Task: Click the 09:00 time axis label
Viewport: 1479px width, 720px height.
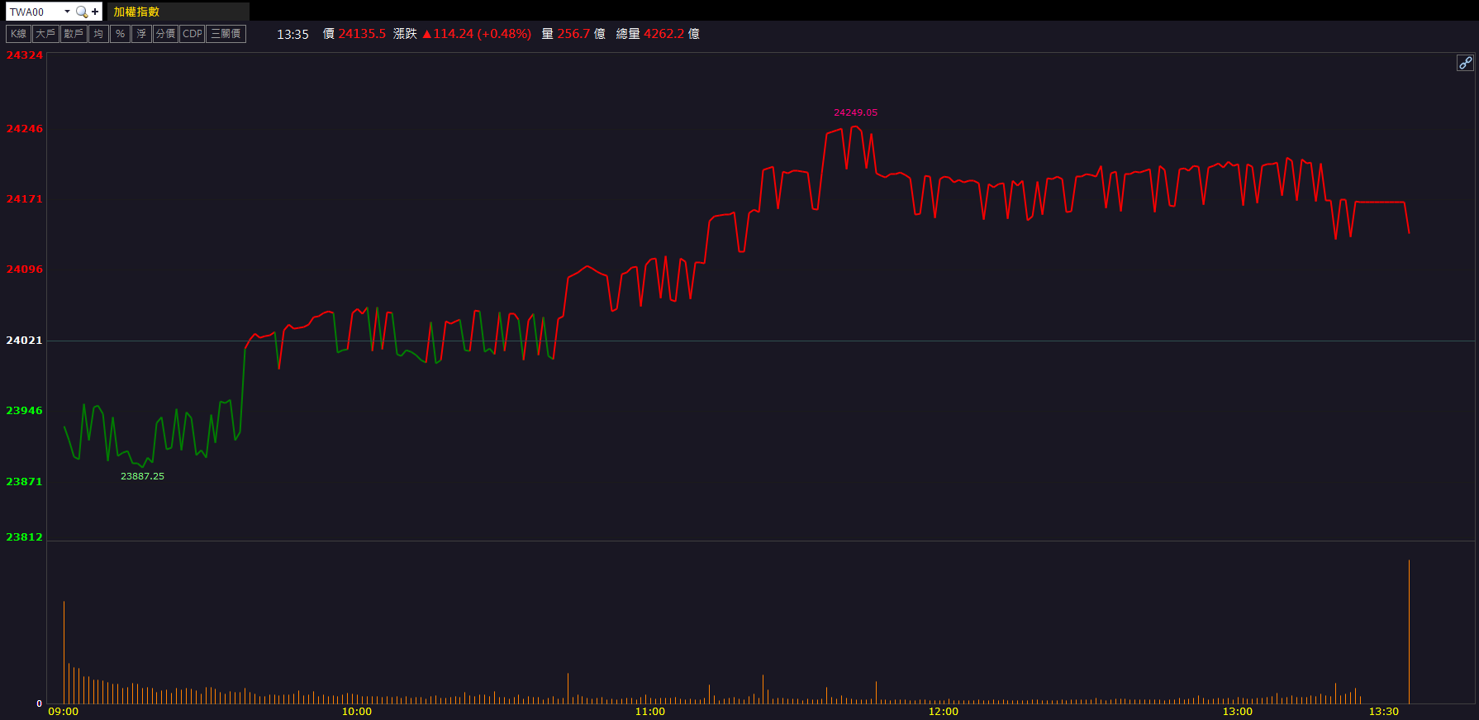Action: click(63, 712)
